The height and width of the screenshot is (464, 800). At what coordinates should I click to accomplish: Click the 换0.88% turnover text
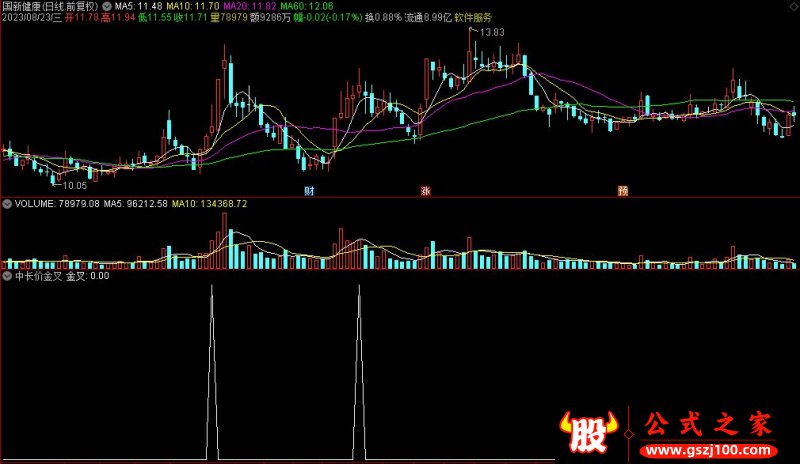(x=383, y=18)
